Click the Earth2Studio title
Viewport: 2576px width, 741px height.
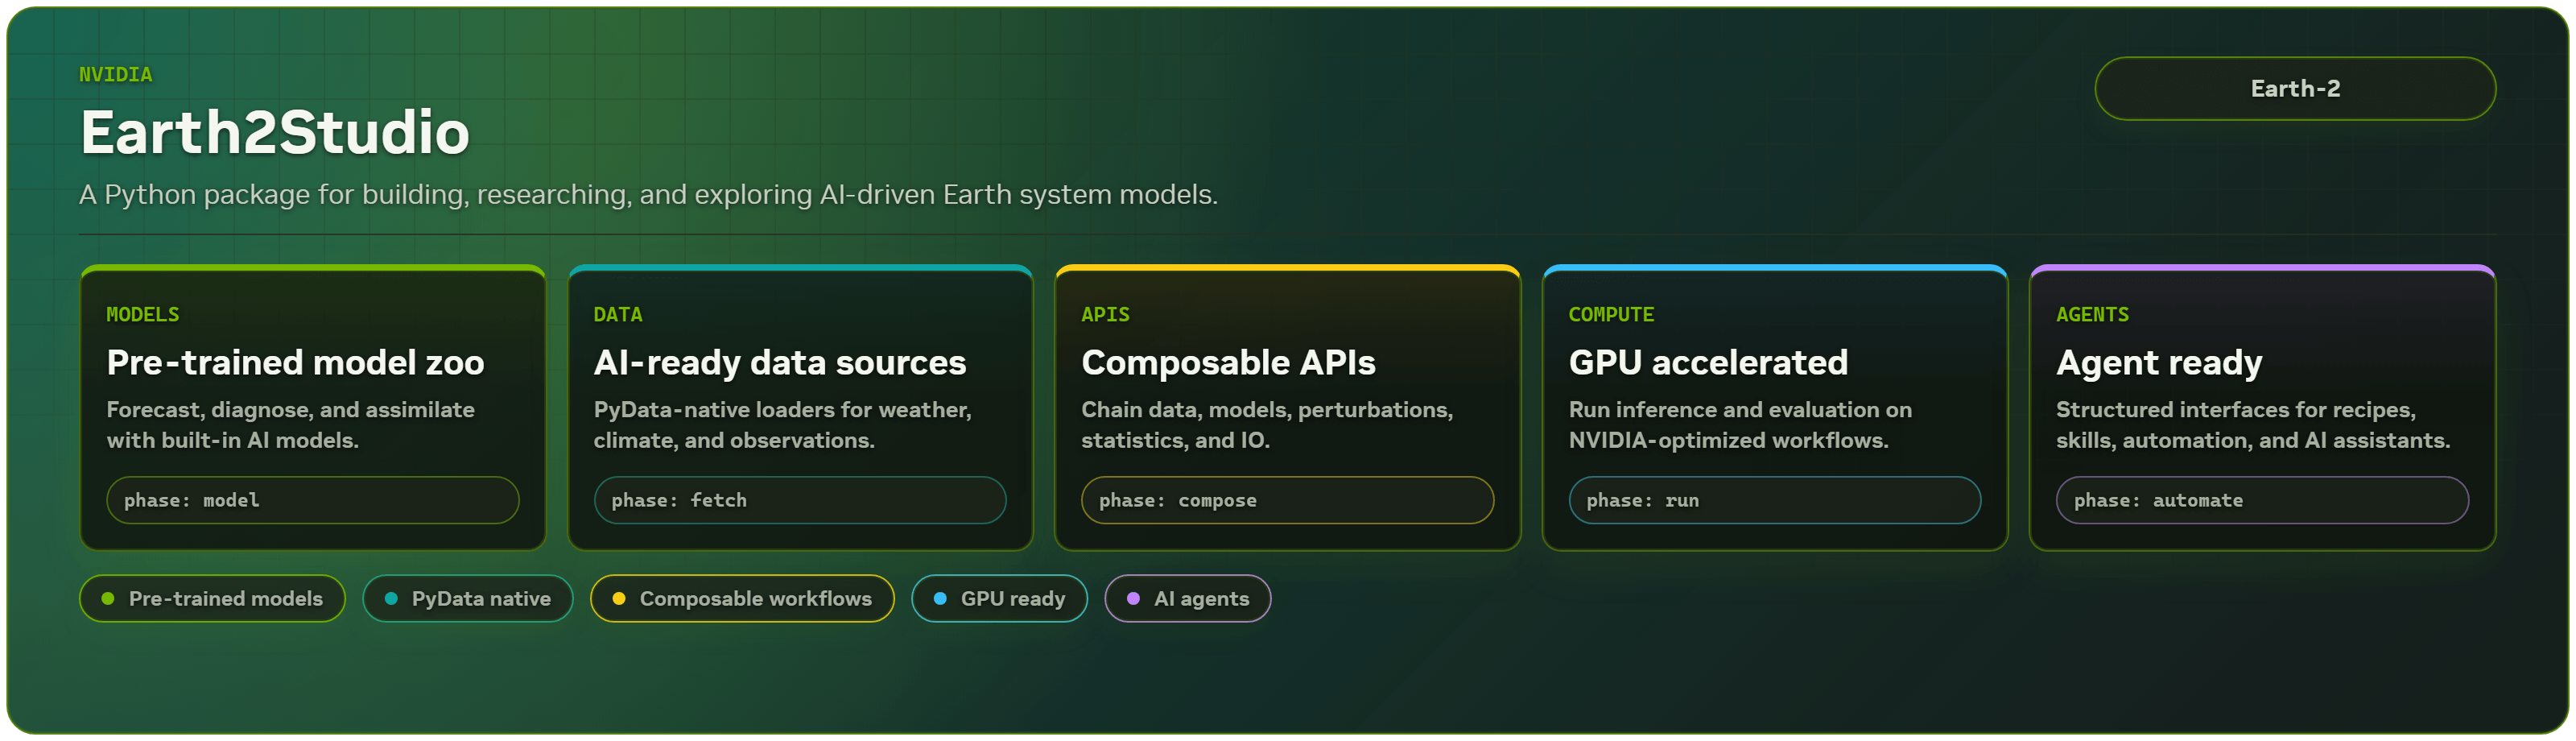click(275, 132)
